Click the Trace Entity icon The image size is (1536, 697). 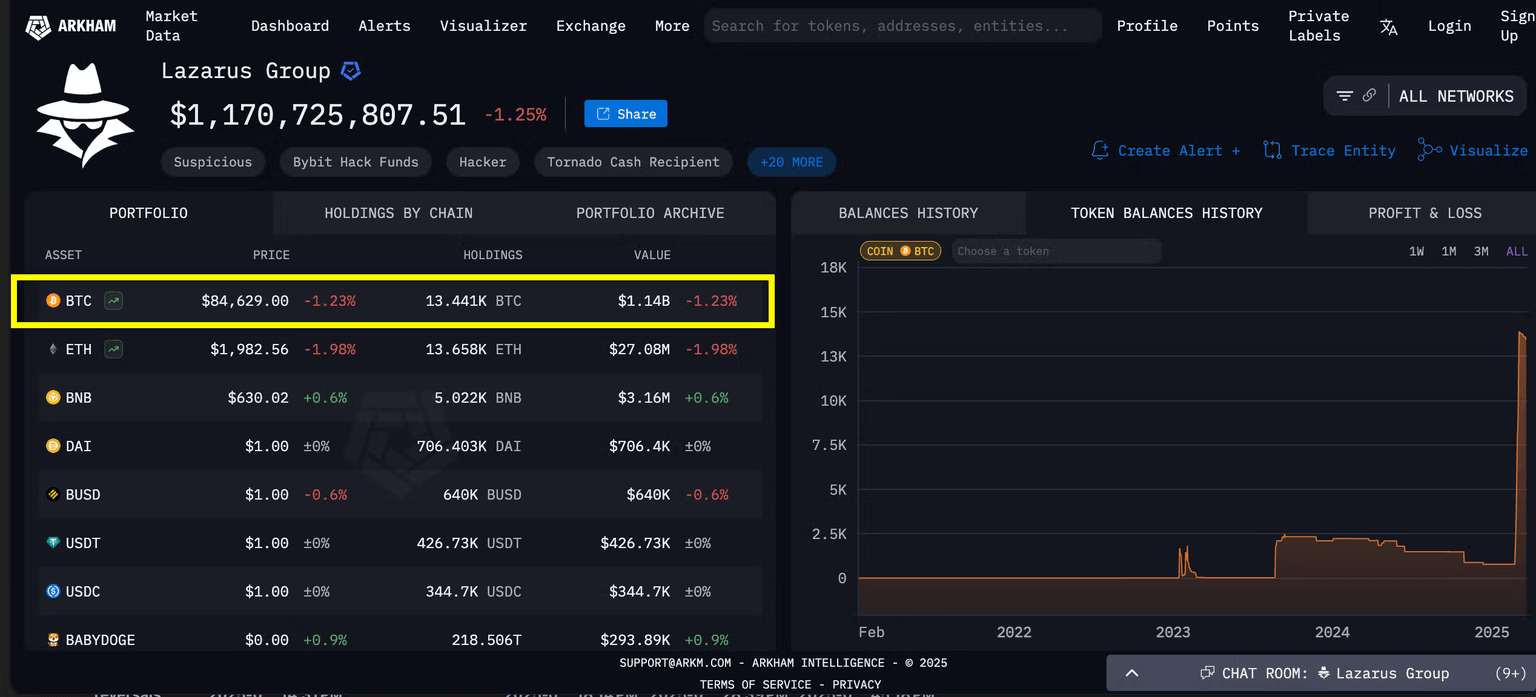[1272, 150]
